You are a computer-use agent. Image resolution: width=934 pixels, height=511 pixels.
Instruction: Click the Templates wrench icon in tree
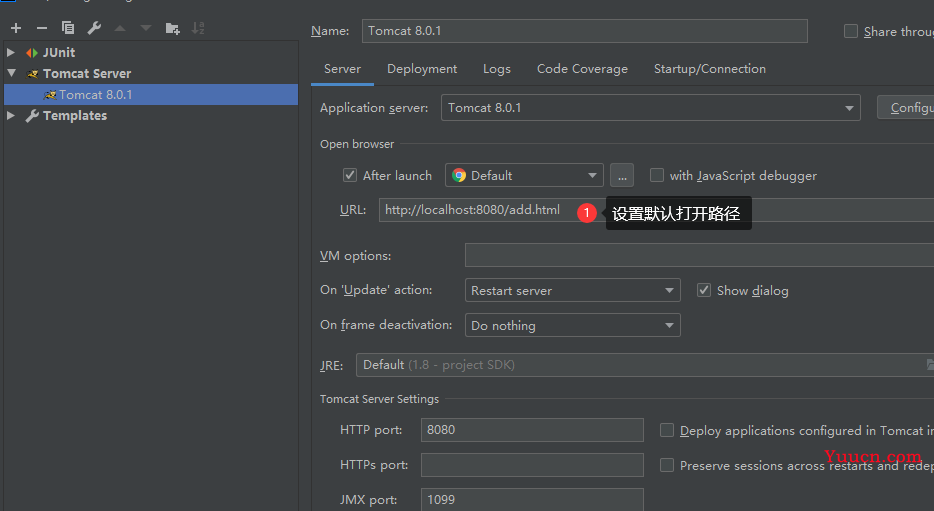(32, 116)
